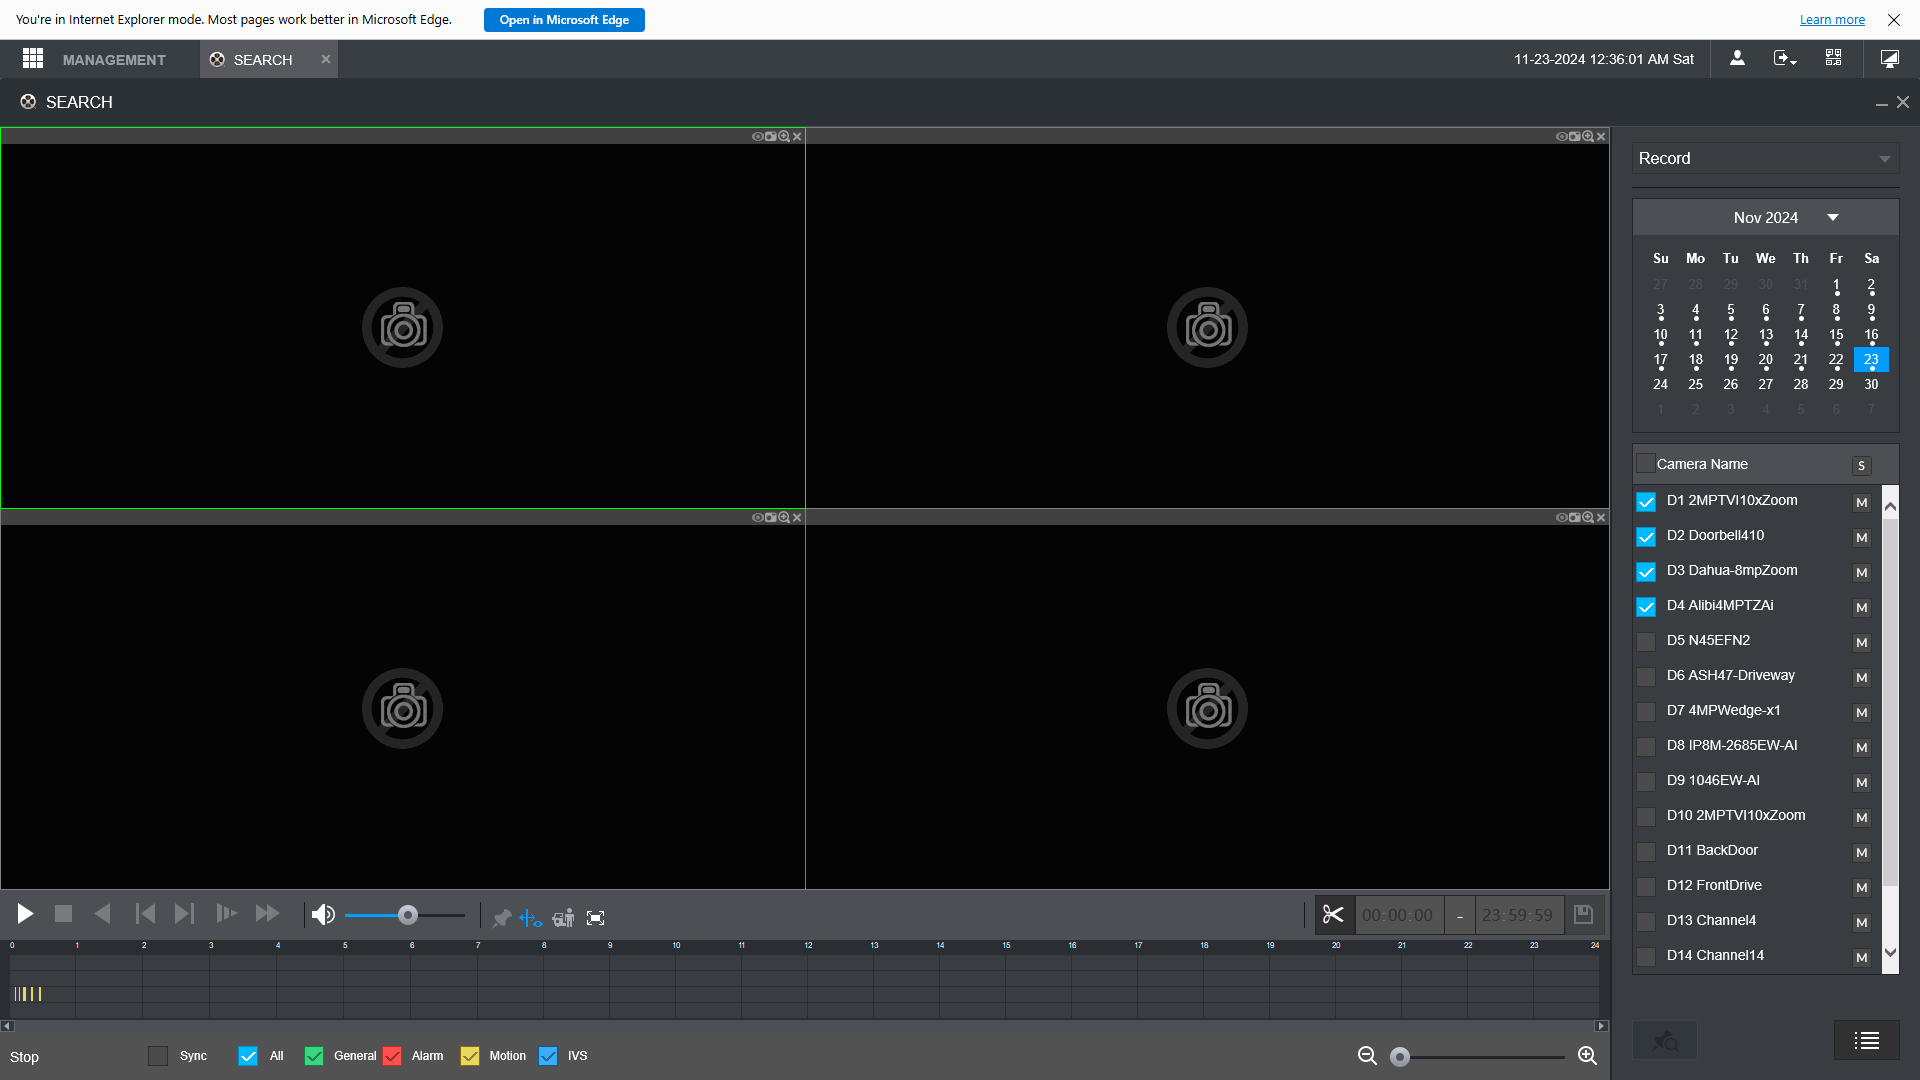Uncheck camera D3 Dahua-8mpZoom
Image resolution: width=1920 pixels, height=1080 pixels.
click(1646, 572)
